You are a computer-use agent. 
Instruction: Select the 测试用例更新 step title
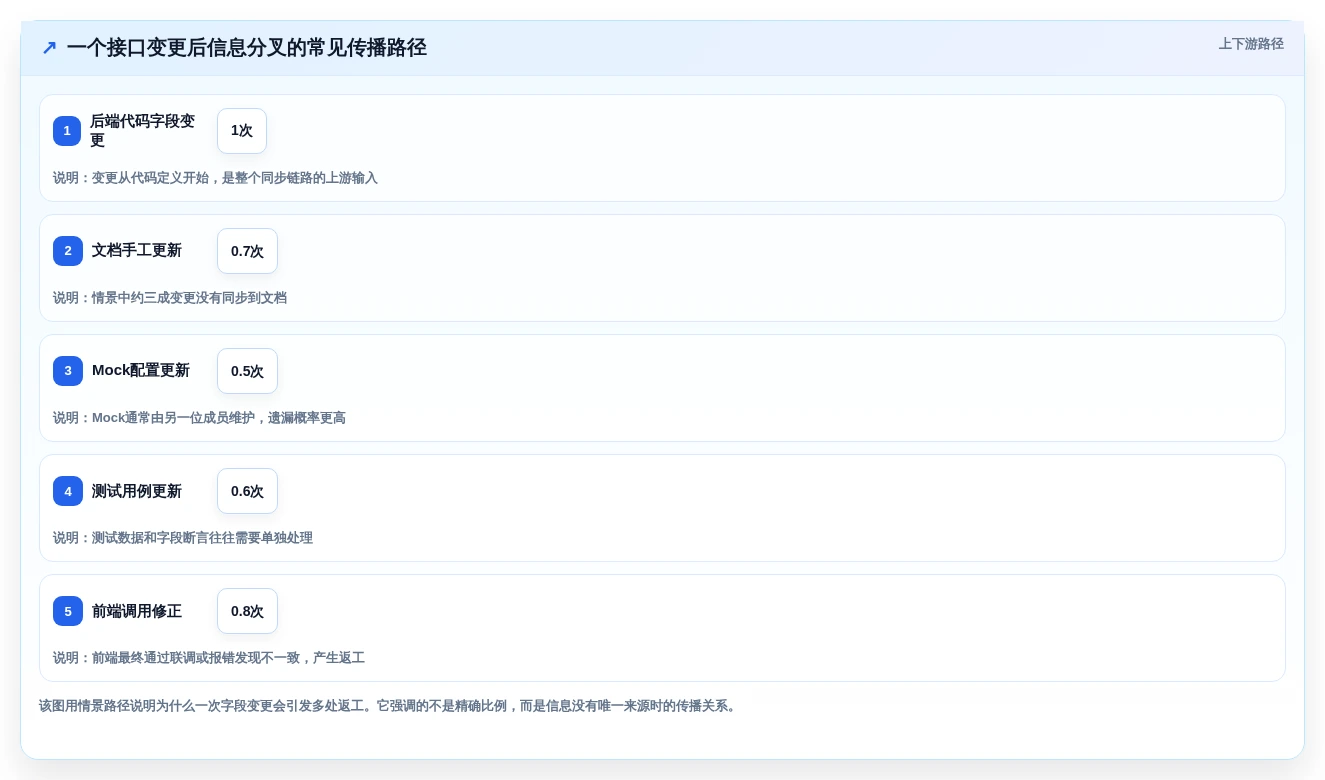coord(137,491)
